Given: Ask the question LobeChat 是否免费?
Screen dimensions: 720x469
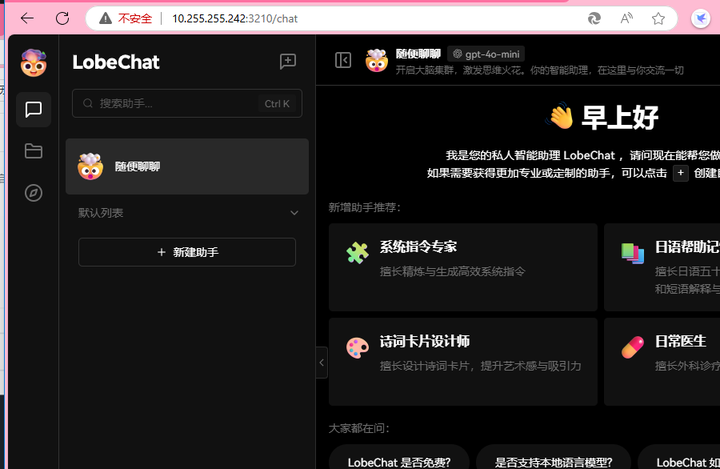Looking at the screenshot, I should pyautogui.click(x=399, y=460).
